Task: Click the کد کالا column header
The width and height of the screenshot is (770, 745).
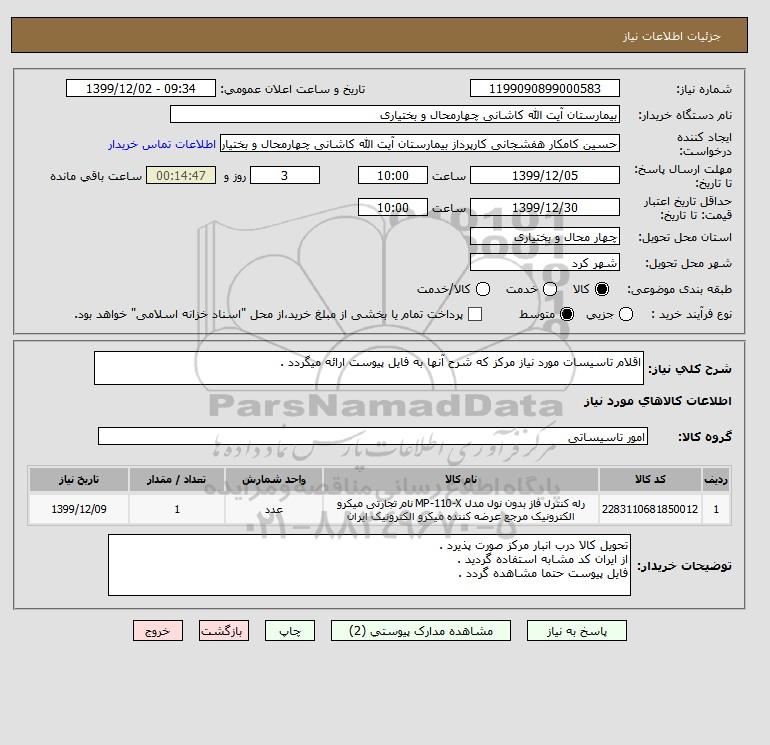Action: (x=650, y=479)
